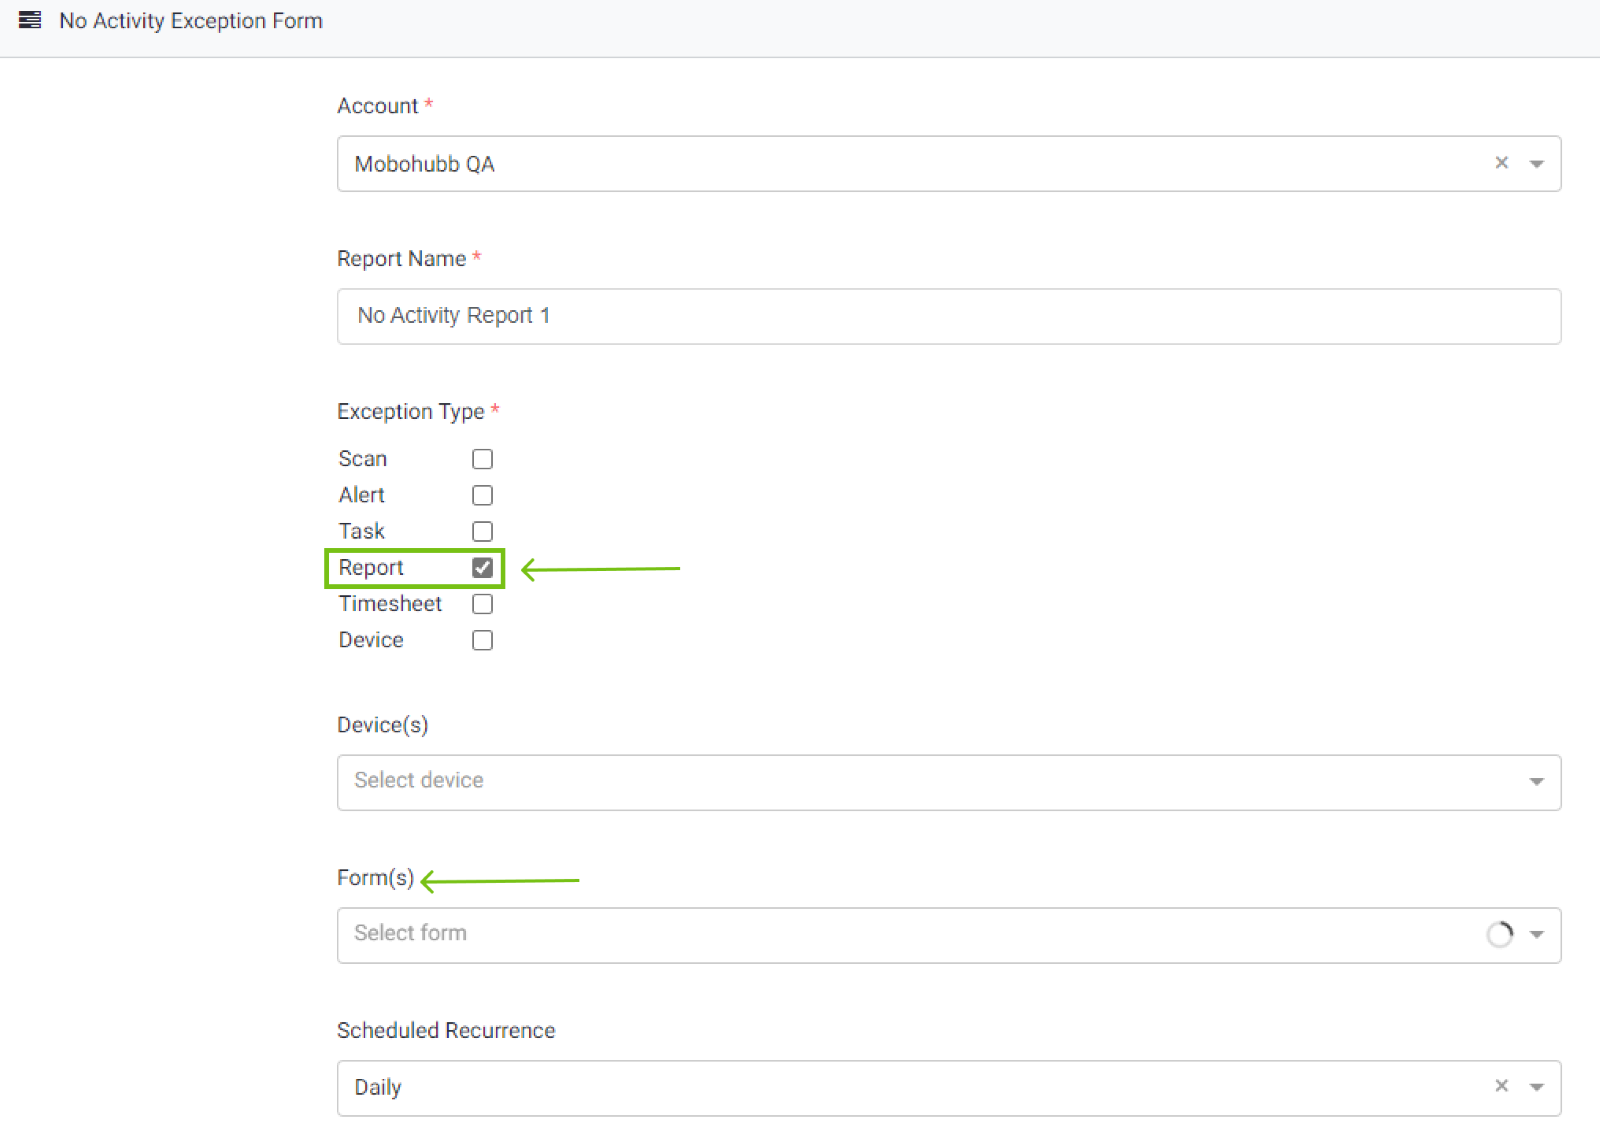The width and height of the screenshot is (1600, 1131).
Task: Edit the Report Name text field
Action: click(948, 316)
